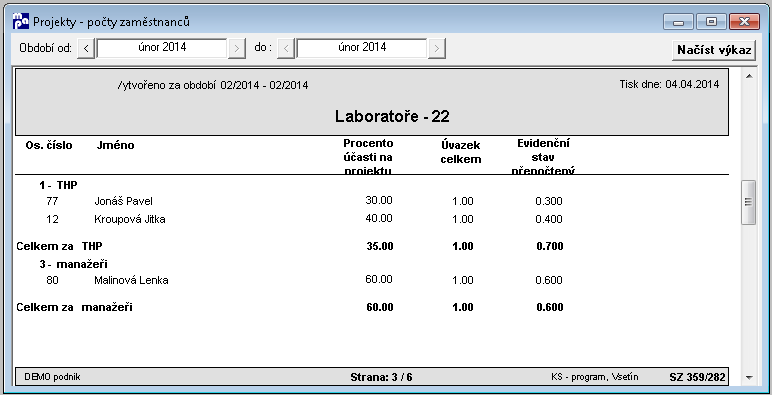Click 'Tisk dne: 04.04.2014' print date
This screenshot has height=395, width=772.
coord(669,84)
